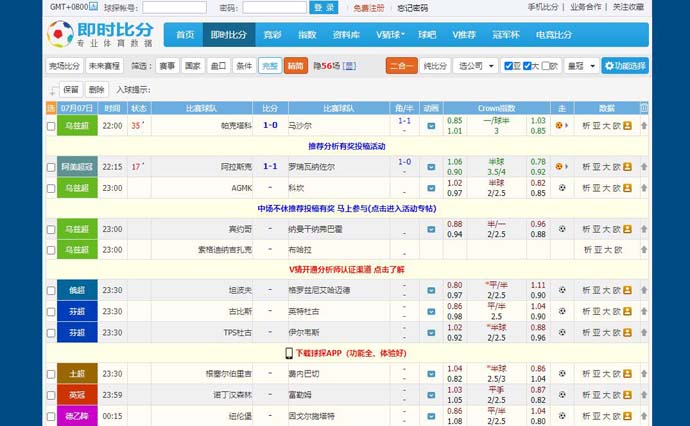
Task: Check the box for the 英冠 23:59 match
Action: click(51, 395)
